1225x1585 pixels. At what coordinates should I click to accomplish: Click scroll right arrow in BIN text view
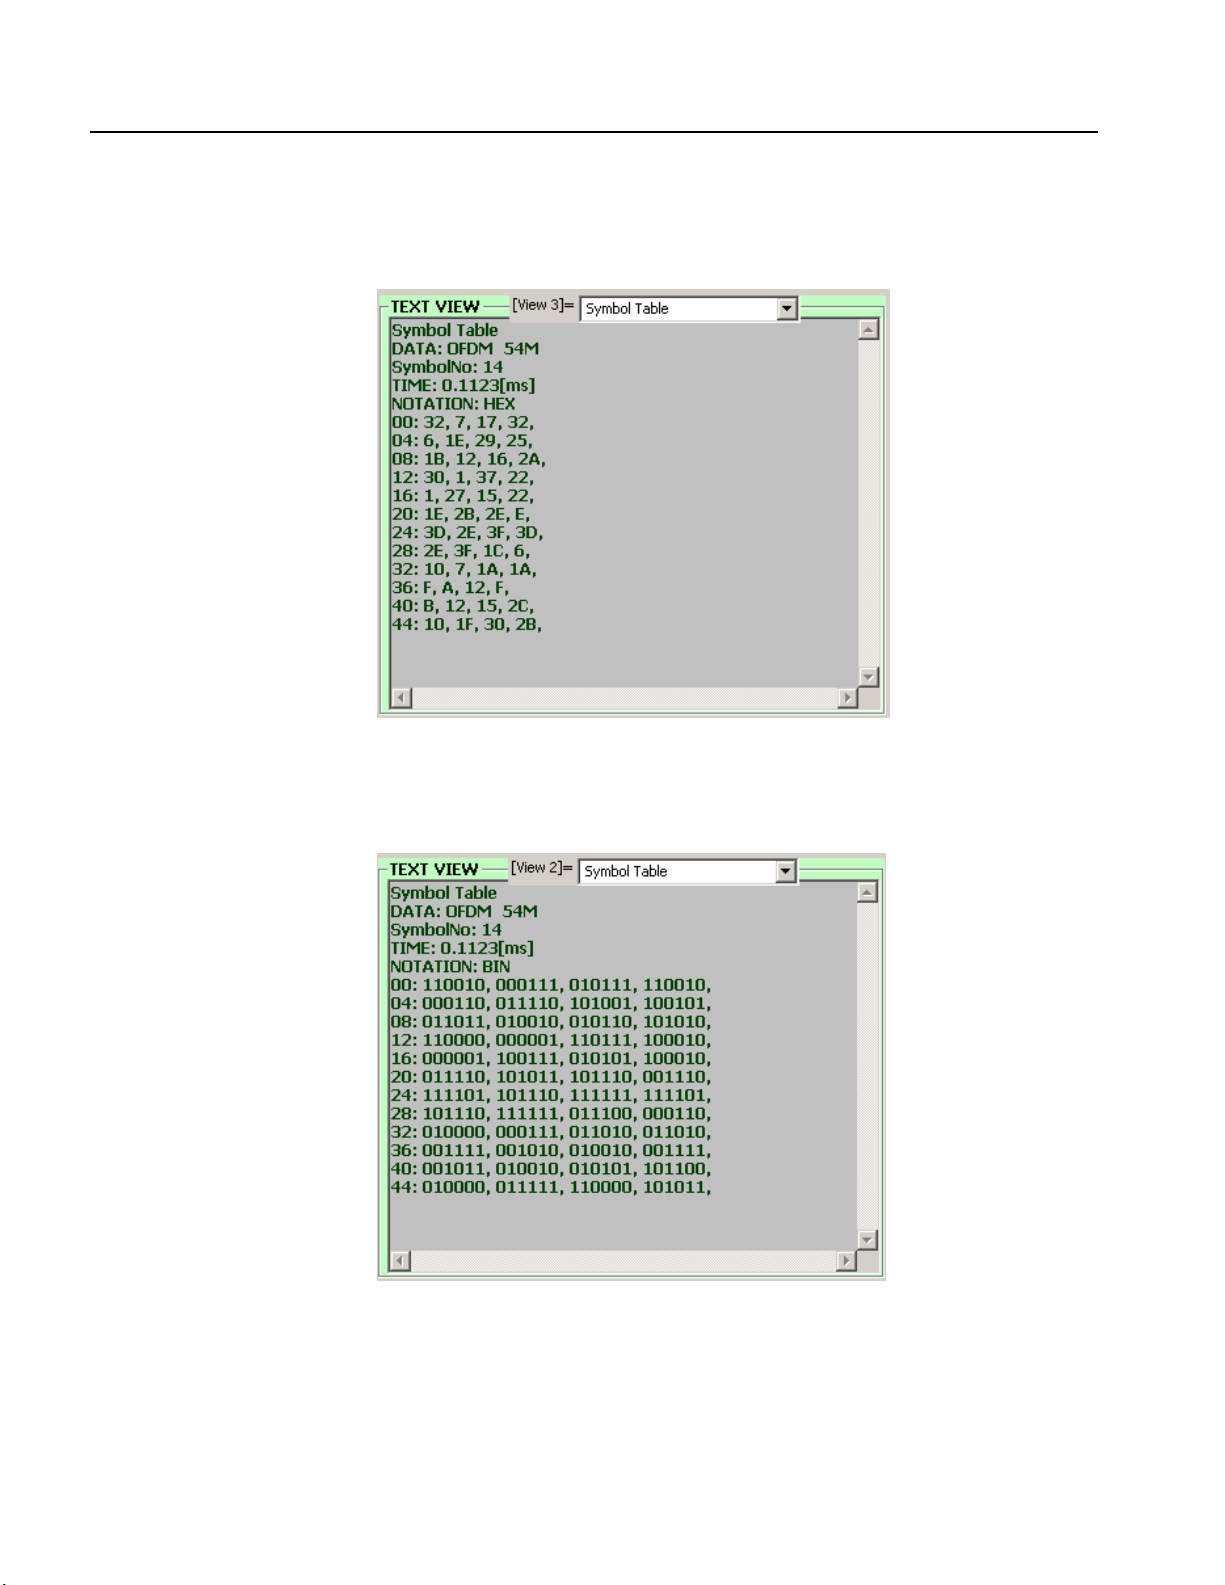coord(847,1261)
